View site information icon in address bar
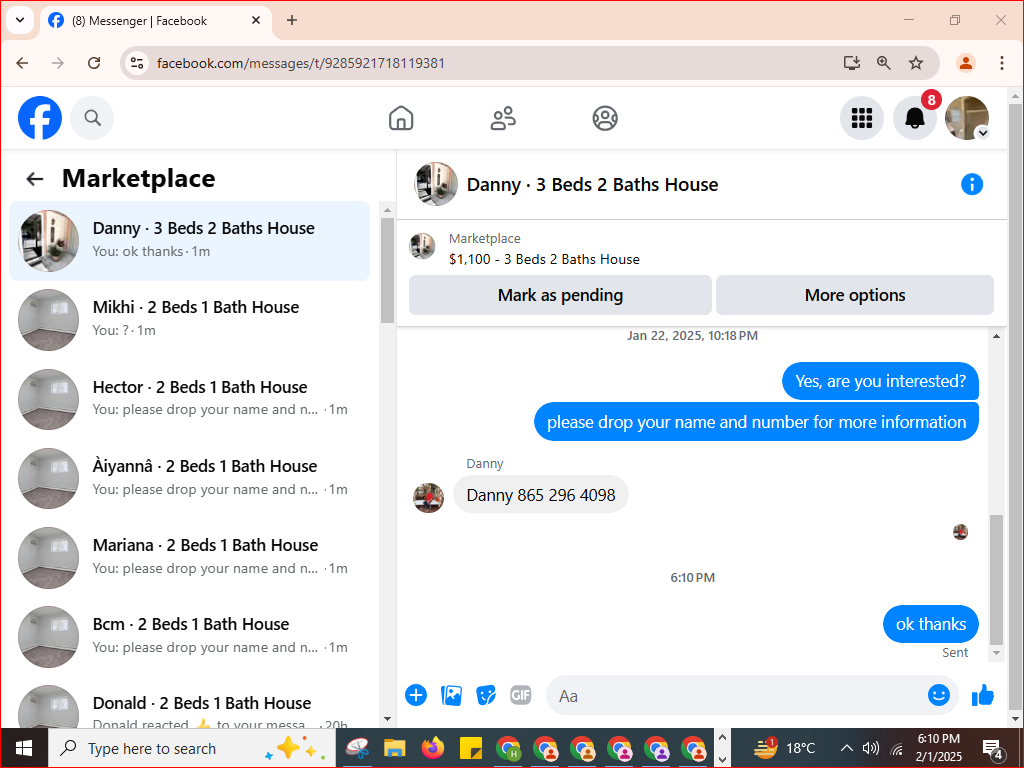 coord(136,63)
